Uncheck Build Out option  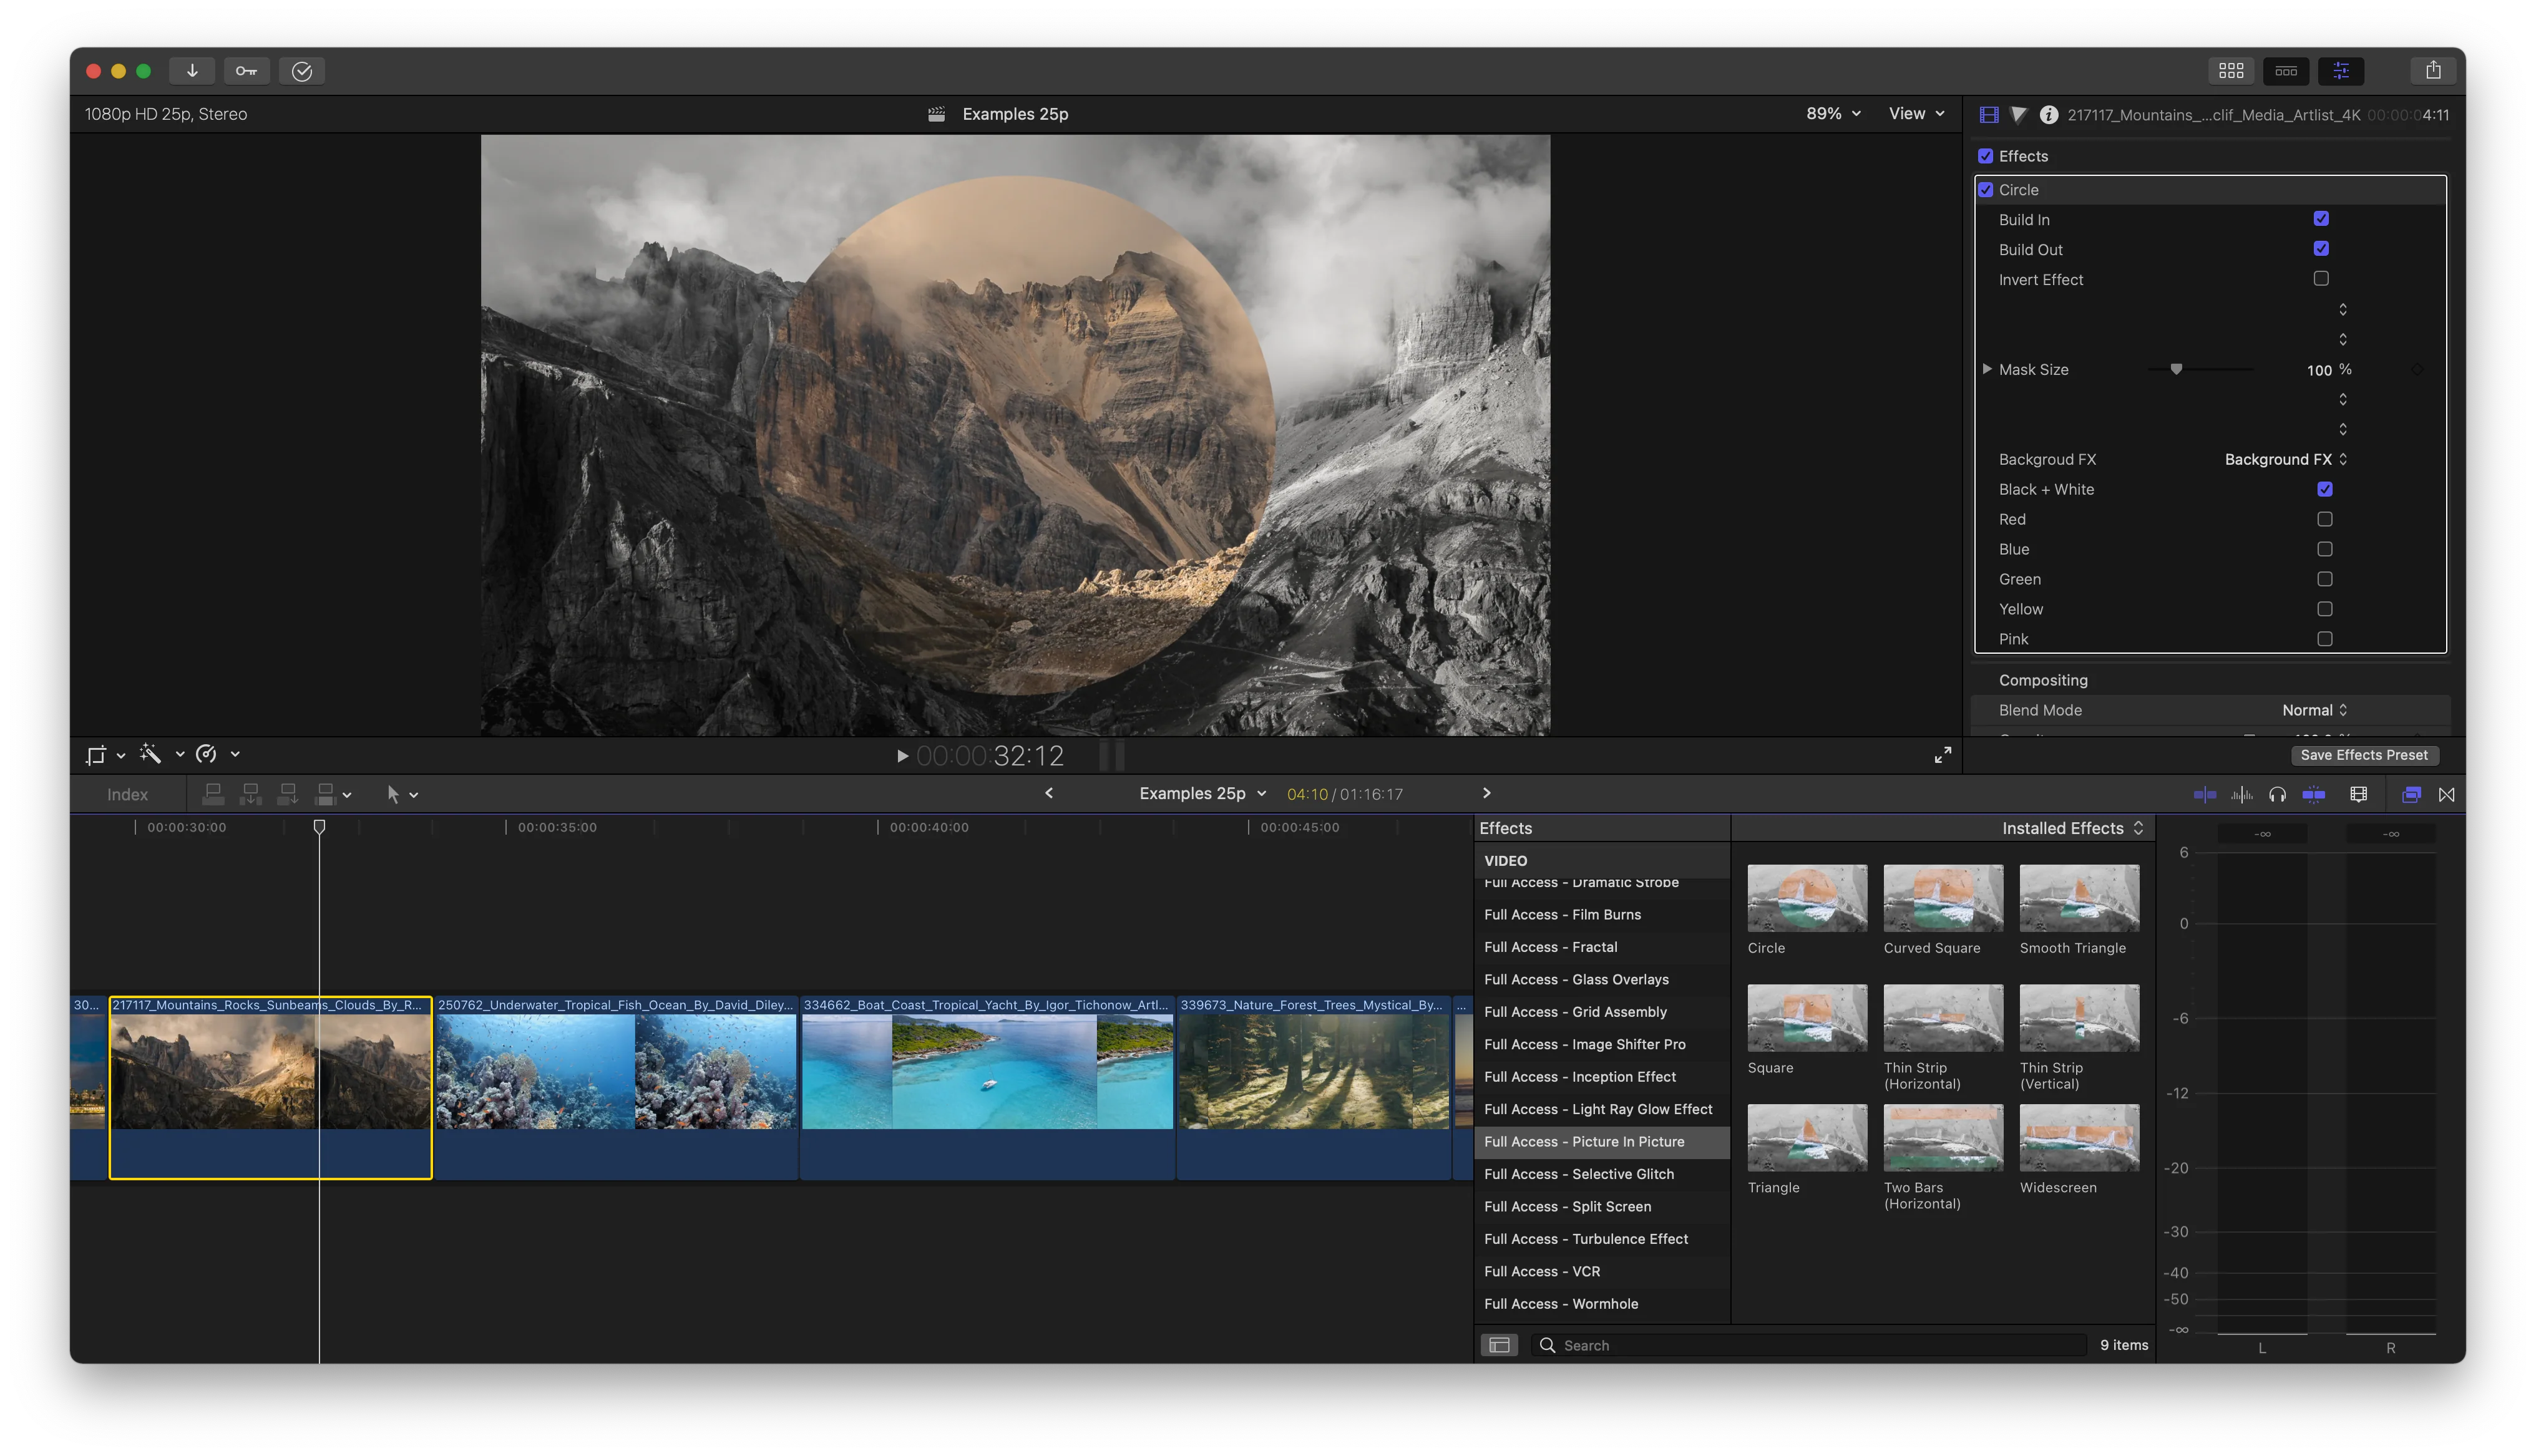click(2321, 249)
